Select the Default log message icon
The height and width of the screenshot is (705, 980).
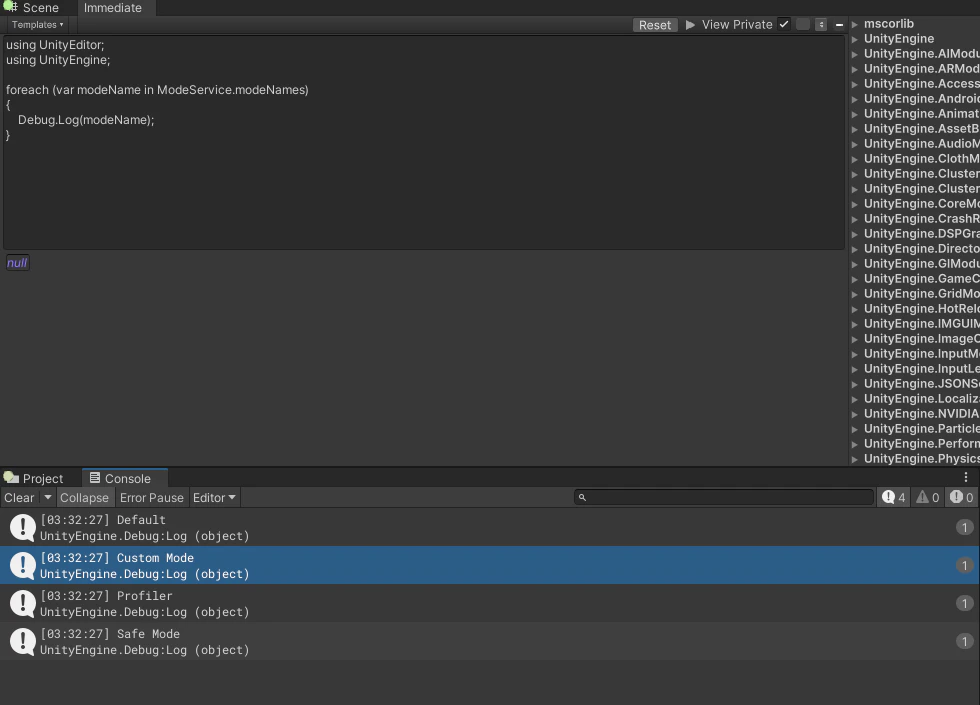pyautogui.click(x=22, y=528)
